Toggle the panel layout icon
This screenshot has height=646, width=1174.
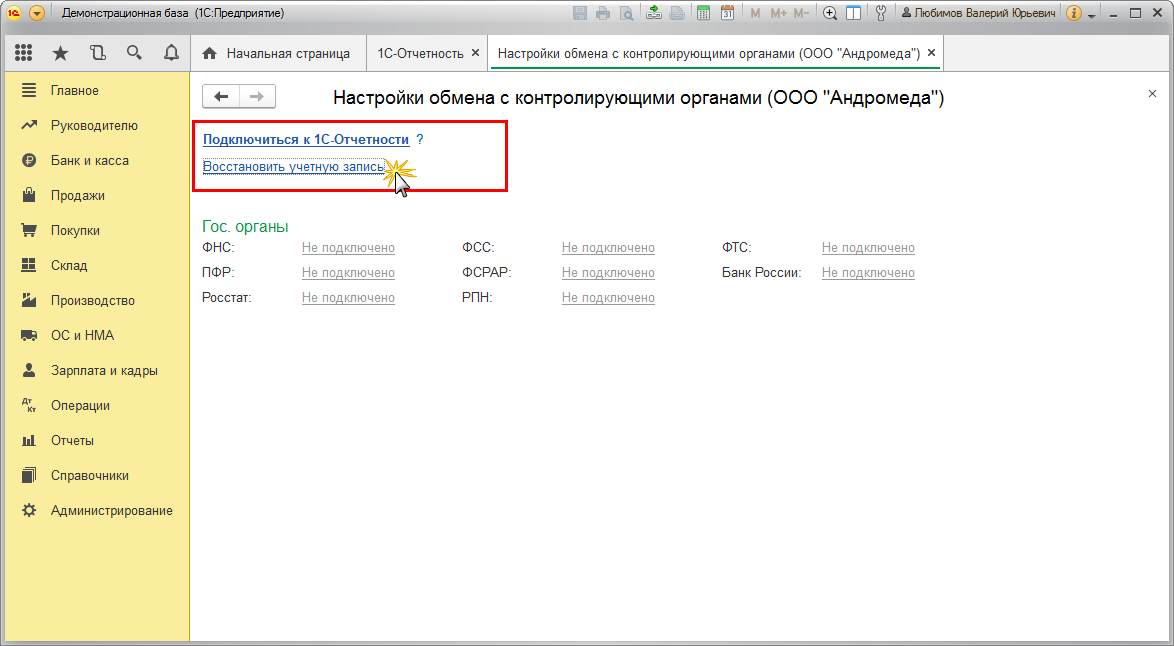click(853, 13)
